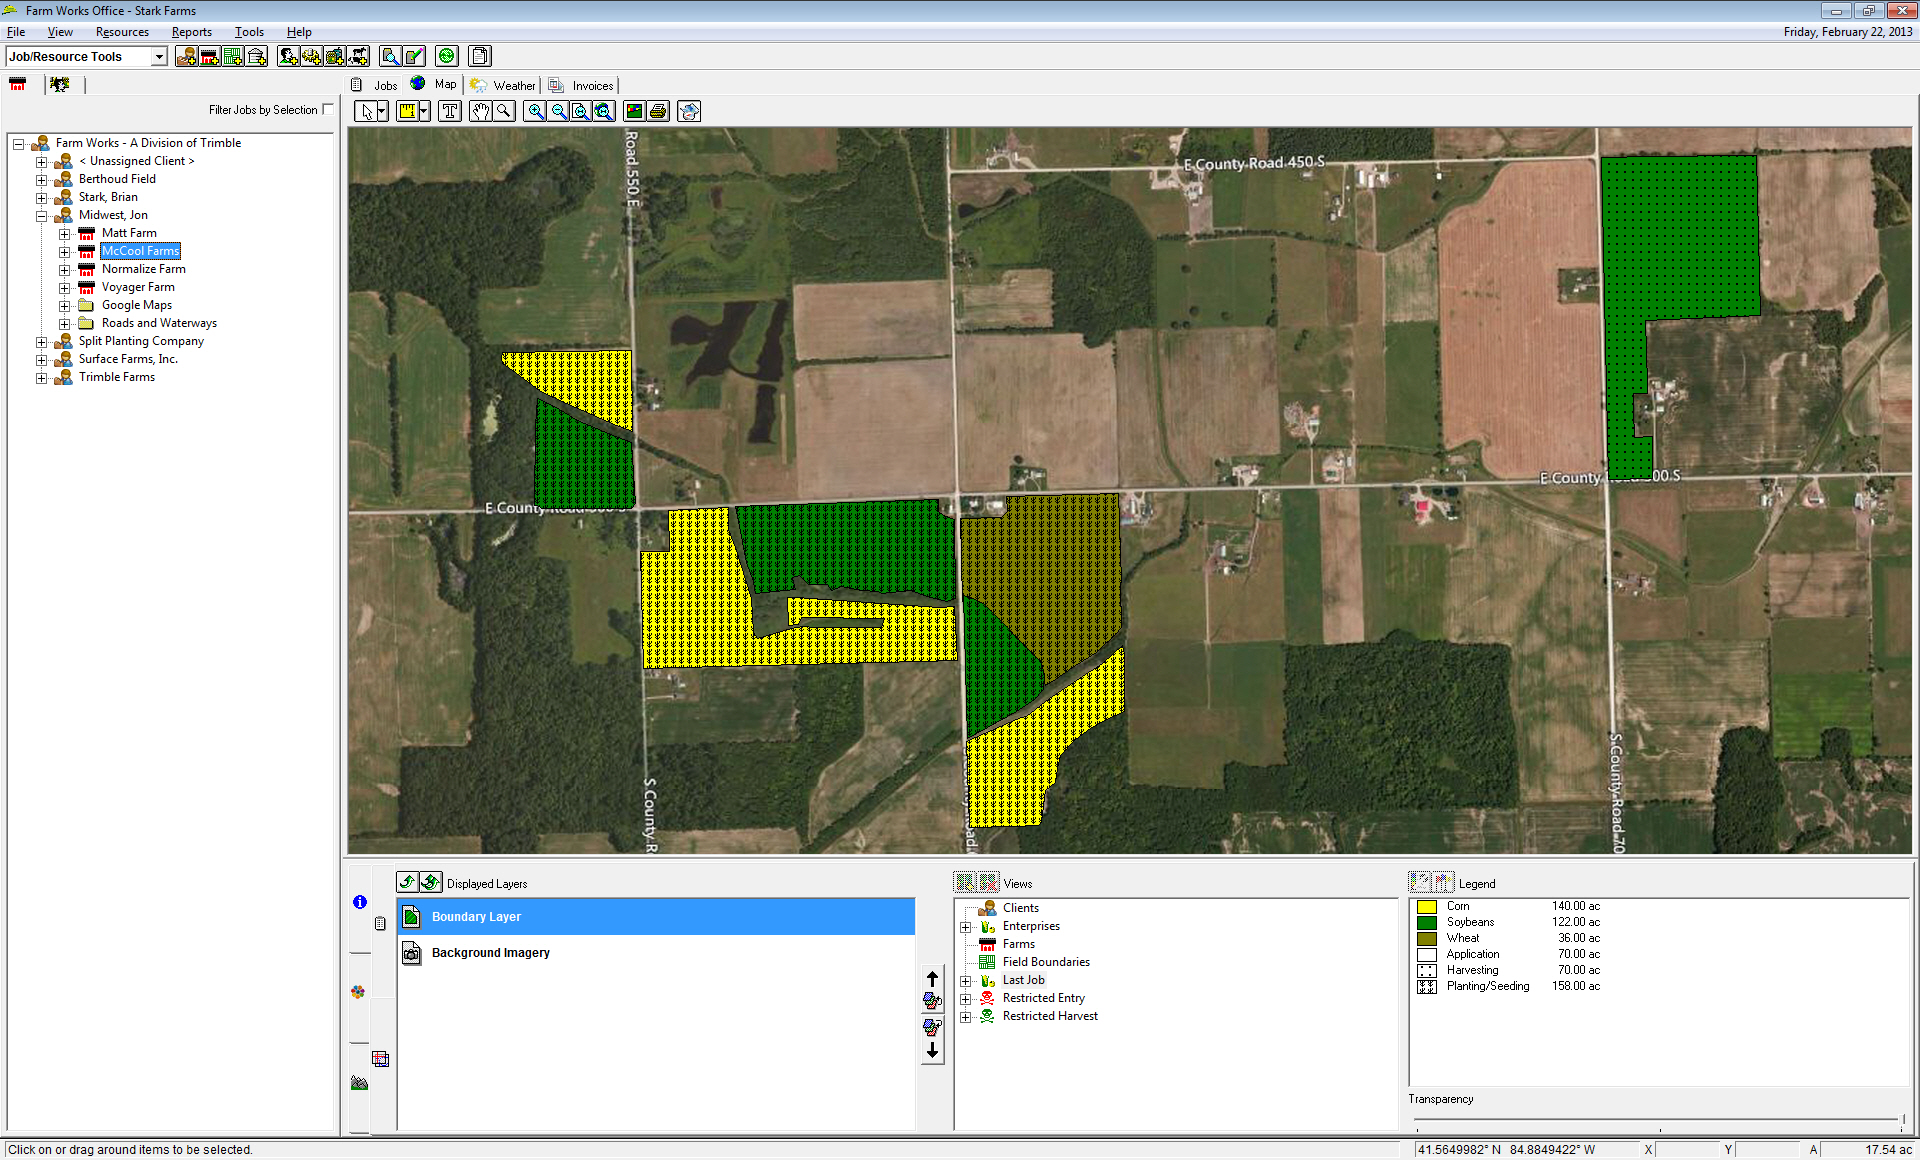The height and width of the screenshot is (1160, 1920).
Task: Click the Harvesting legend pattern swatch
Action: (1427, 971)
